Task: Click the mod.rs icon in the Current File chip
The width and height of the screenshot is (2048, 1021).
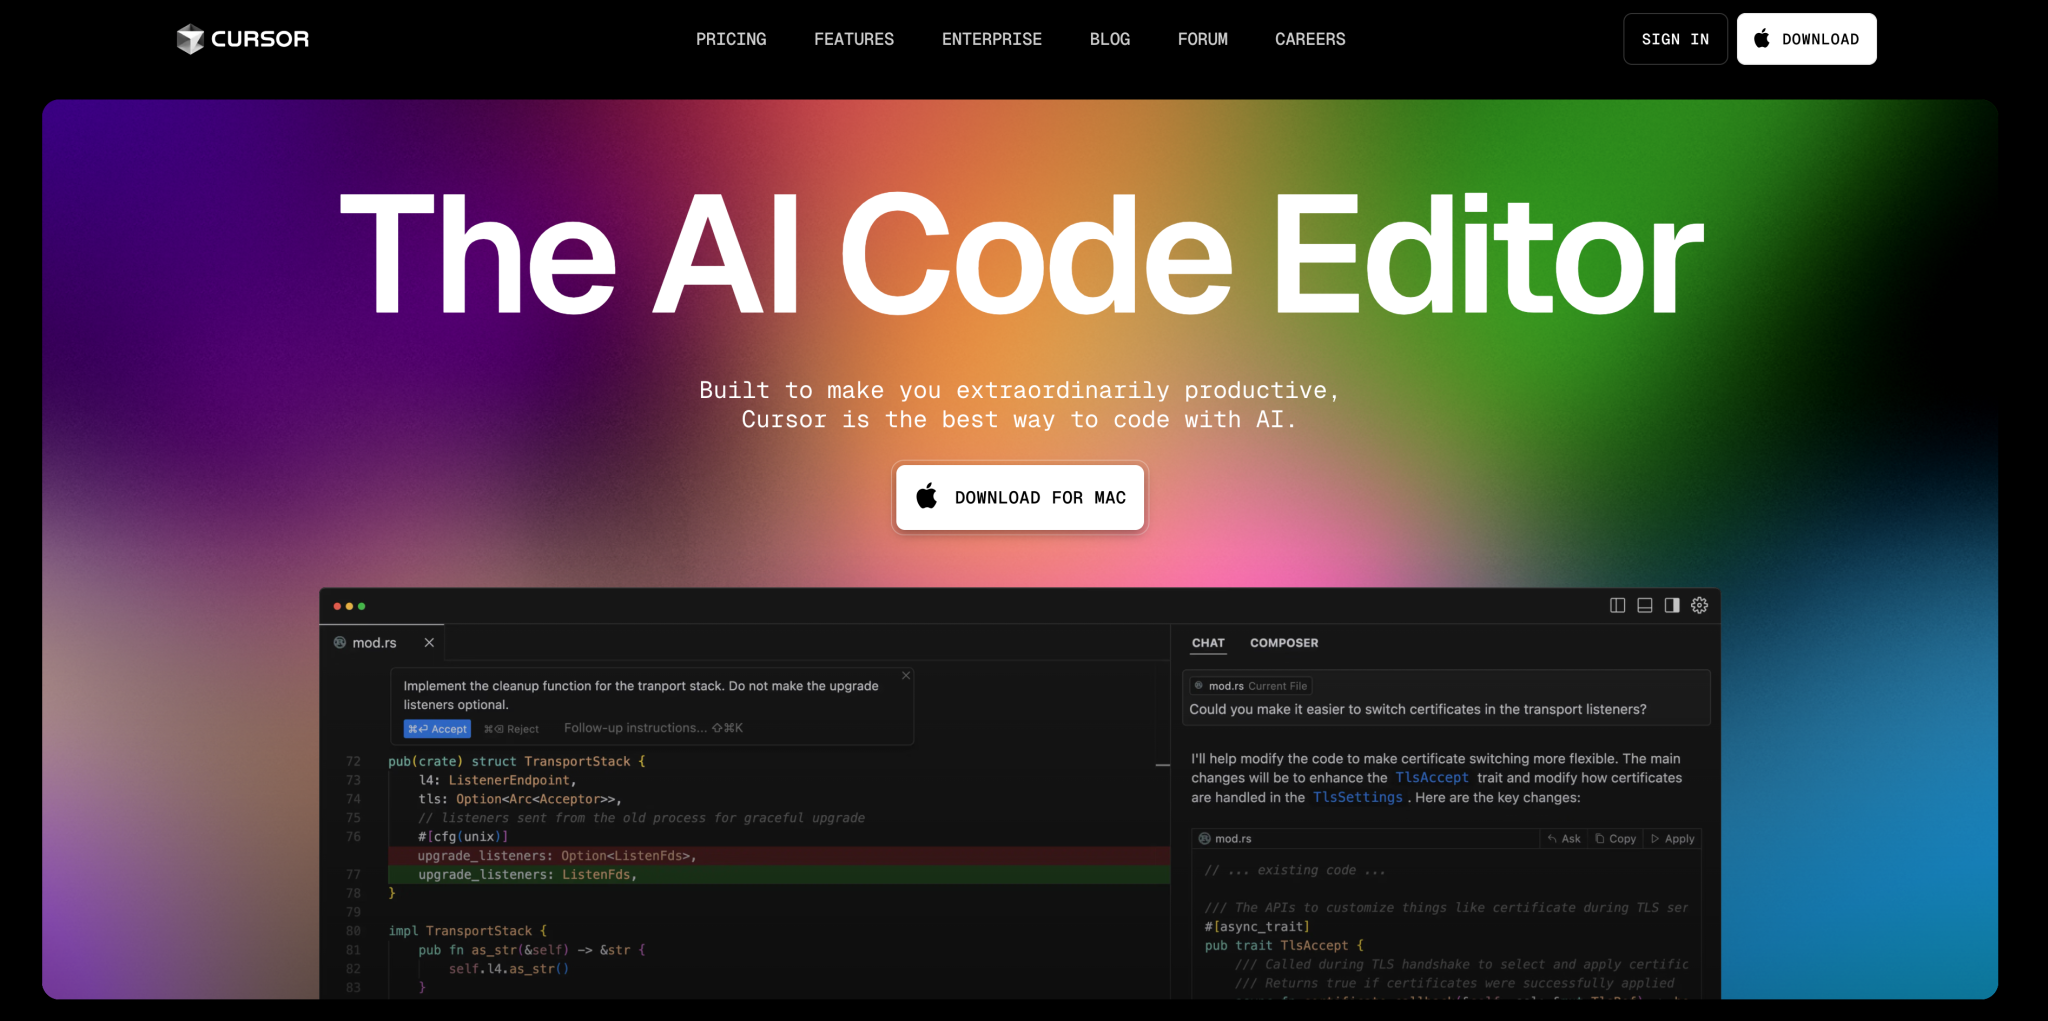Action: pyautogui.click(x=1198, y=685)
